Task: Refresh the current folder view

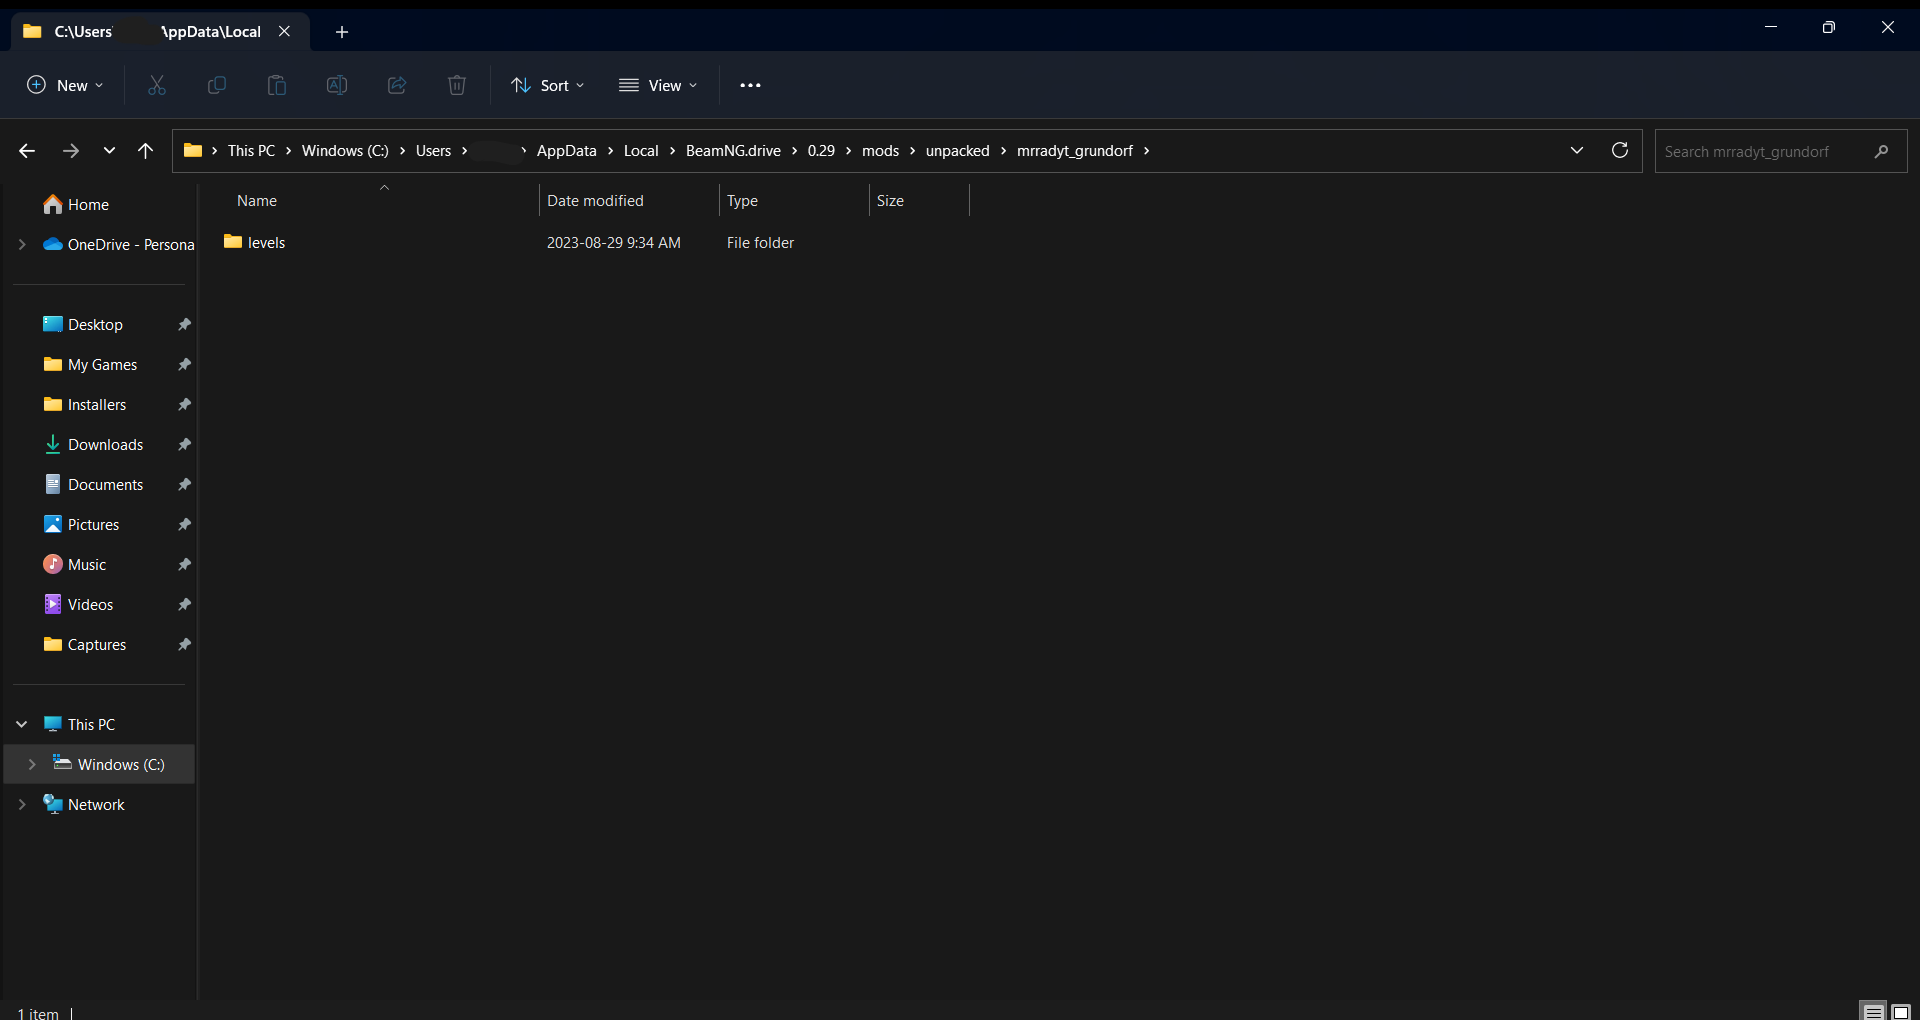Action: [x=1620, y=150]
